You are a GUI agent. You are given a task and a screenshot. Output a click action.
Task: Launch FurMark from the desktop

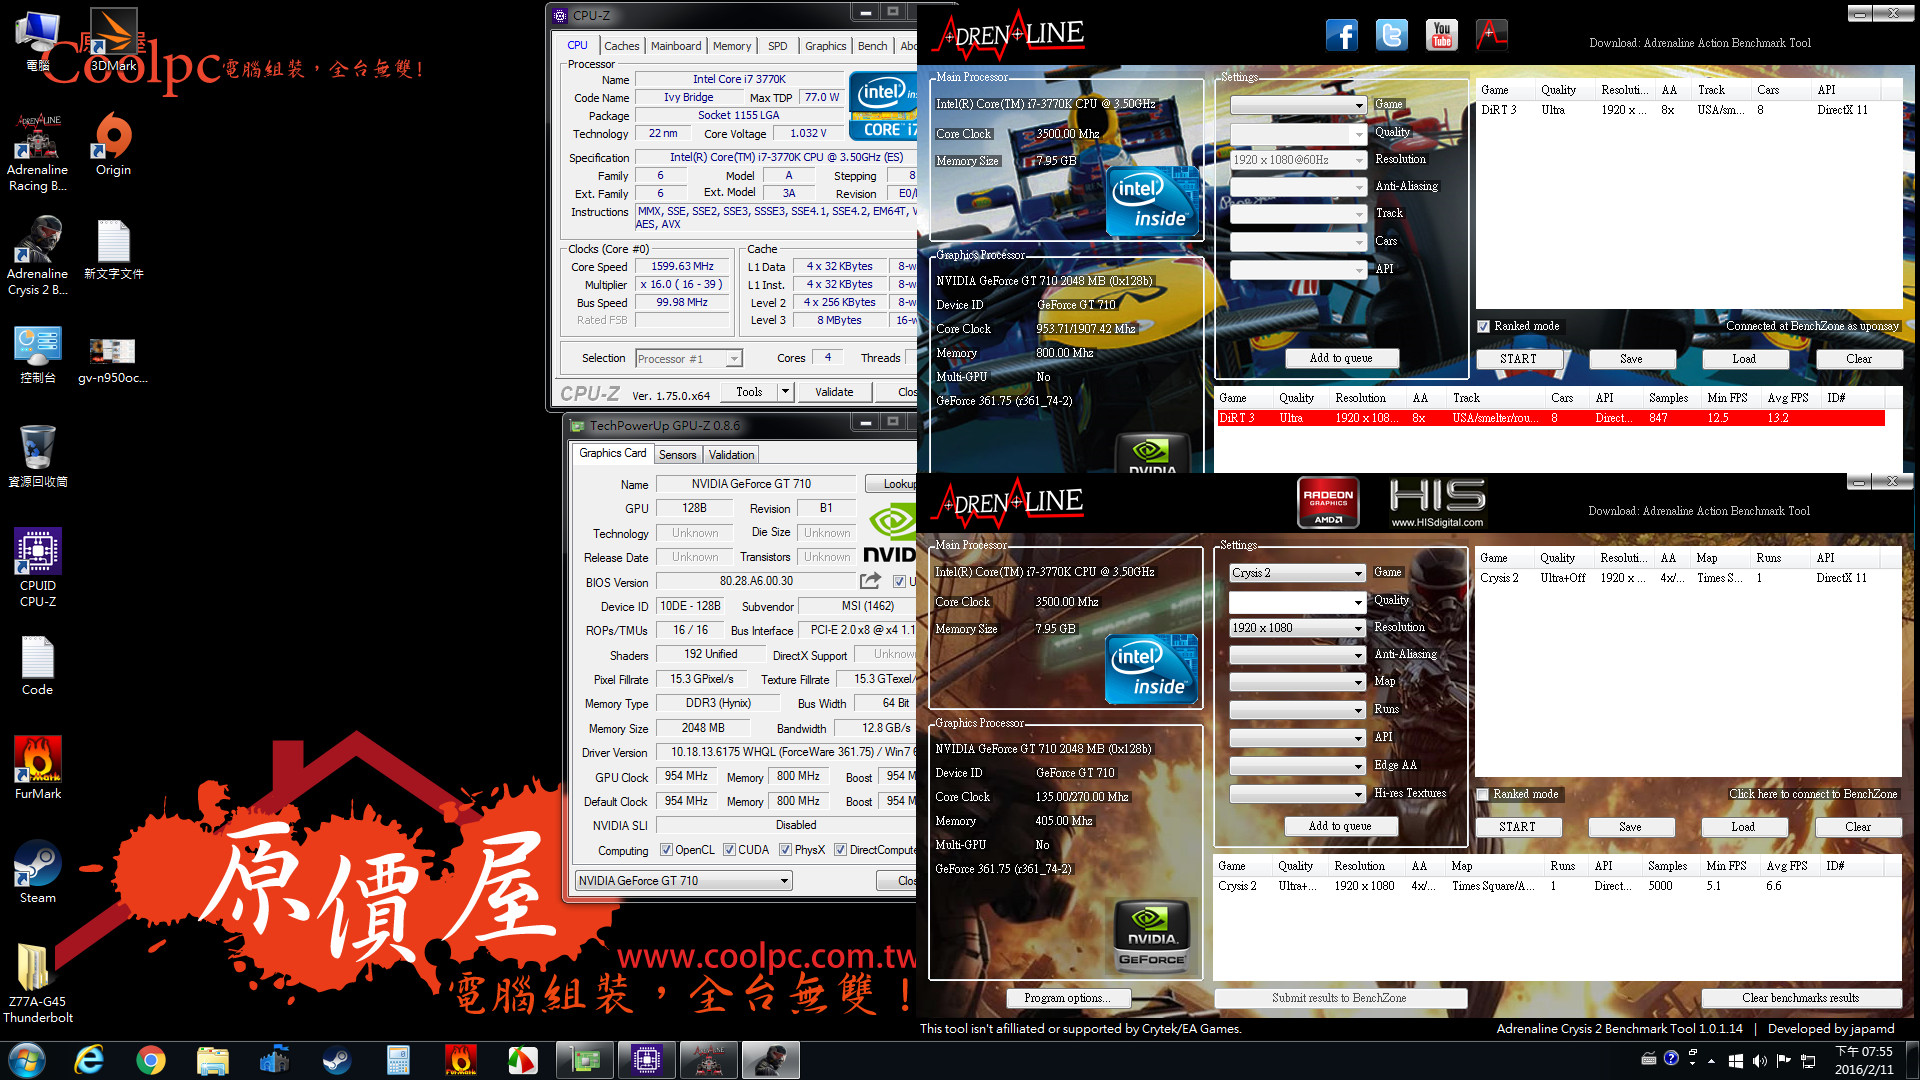click(x=38, y=768)
